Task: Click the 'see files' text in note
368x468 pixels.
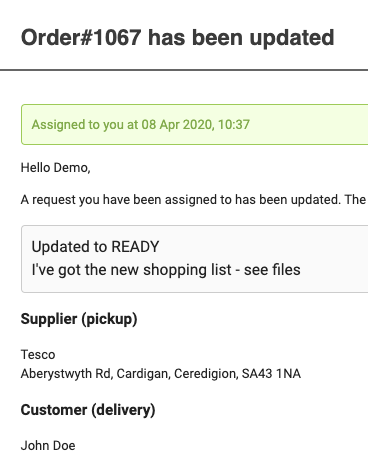Action: click(x=272, y=270)
